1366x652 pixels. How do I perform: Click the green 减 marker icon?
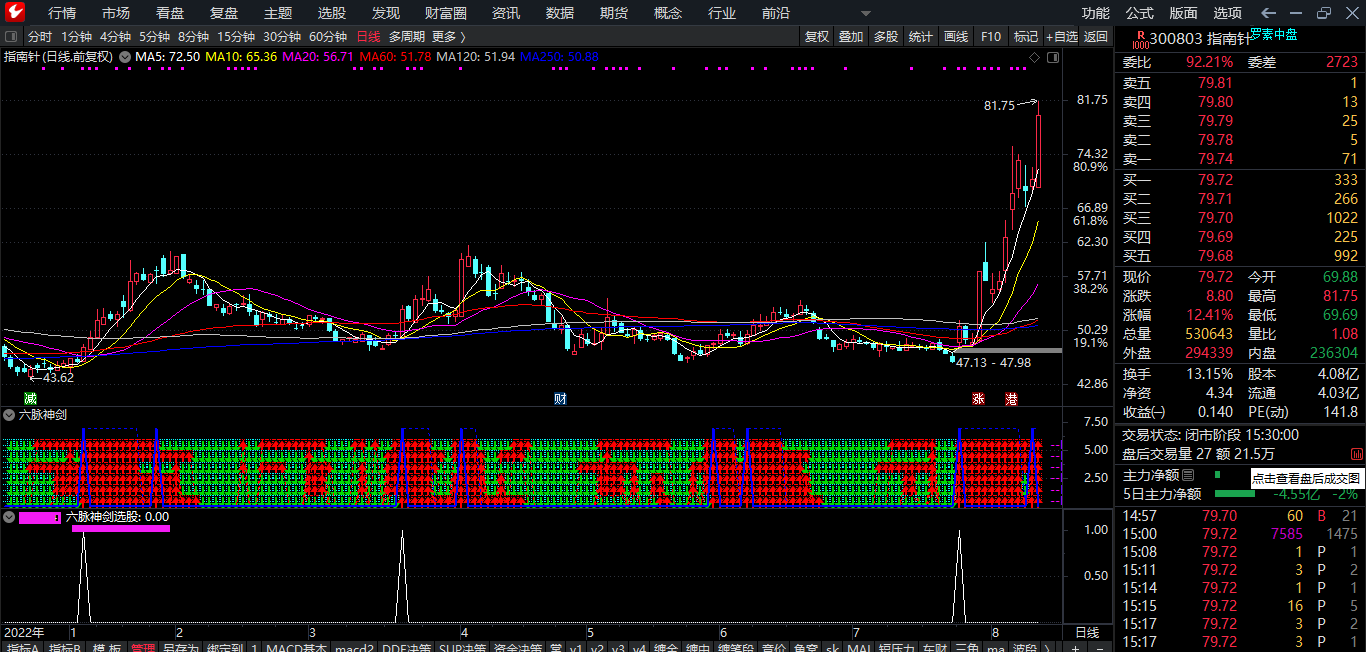pos(30,399)
